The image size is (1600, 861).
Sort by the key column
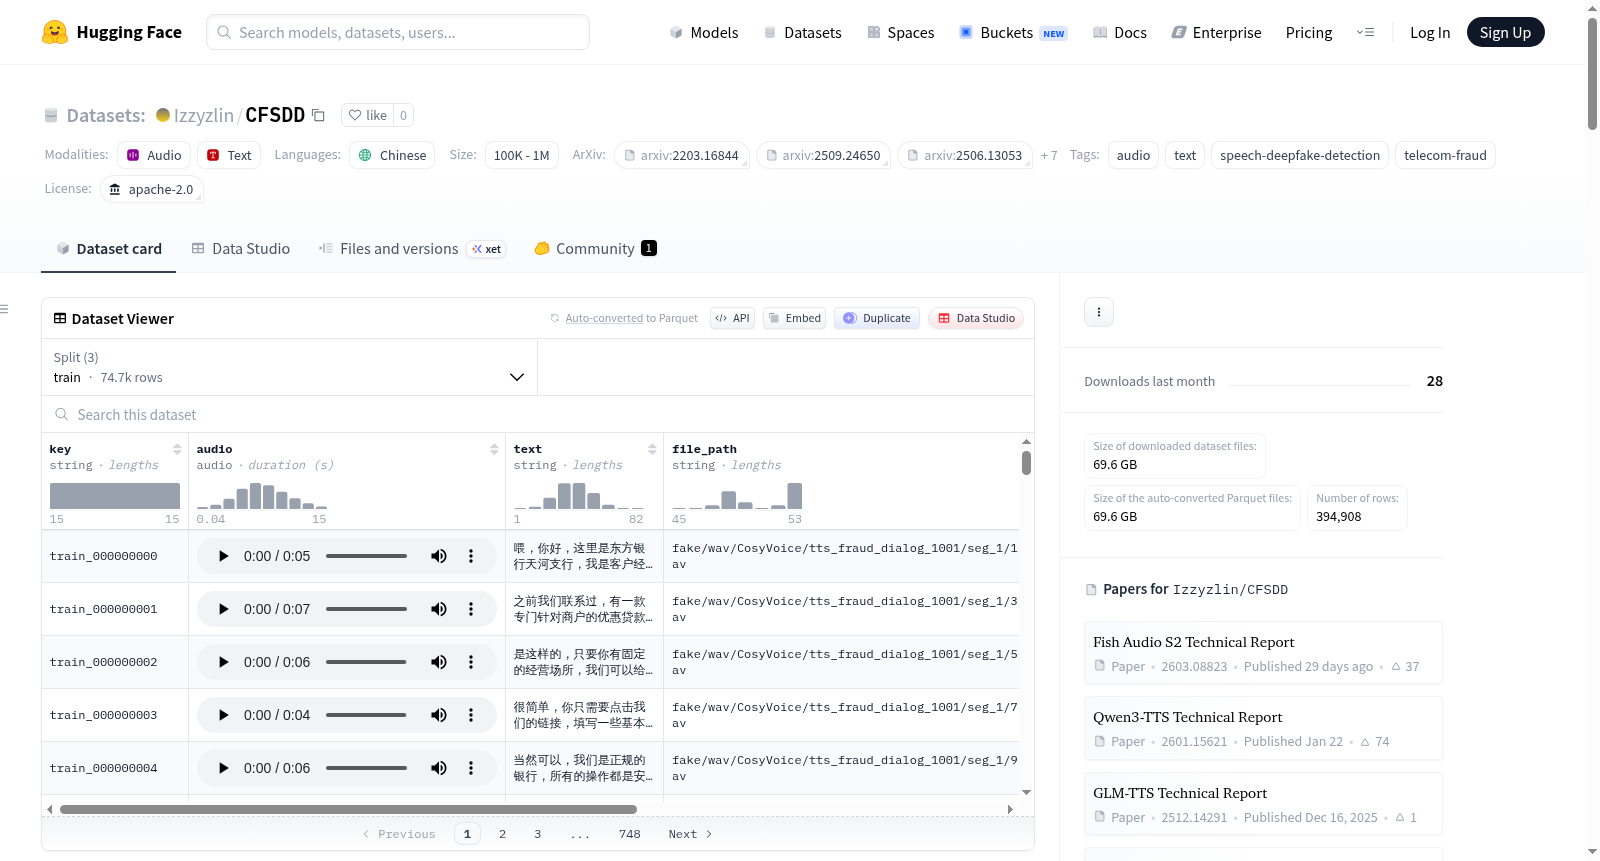point(177,449)
